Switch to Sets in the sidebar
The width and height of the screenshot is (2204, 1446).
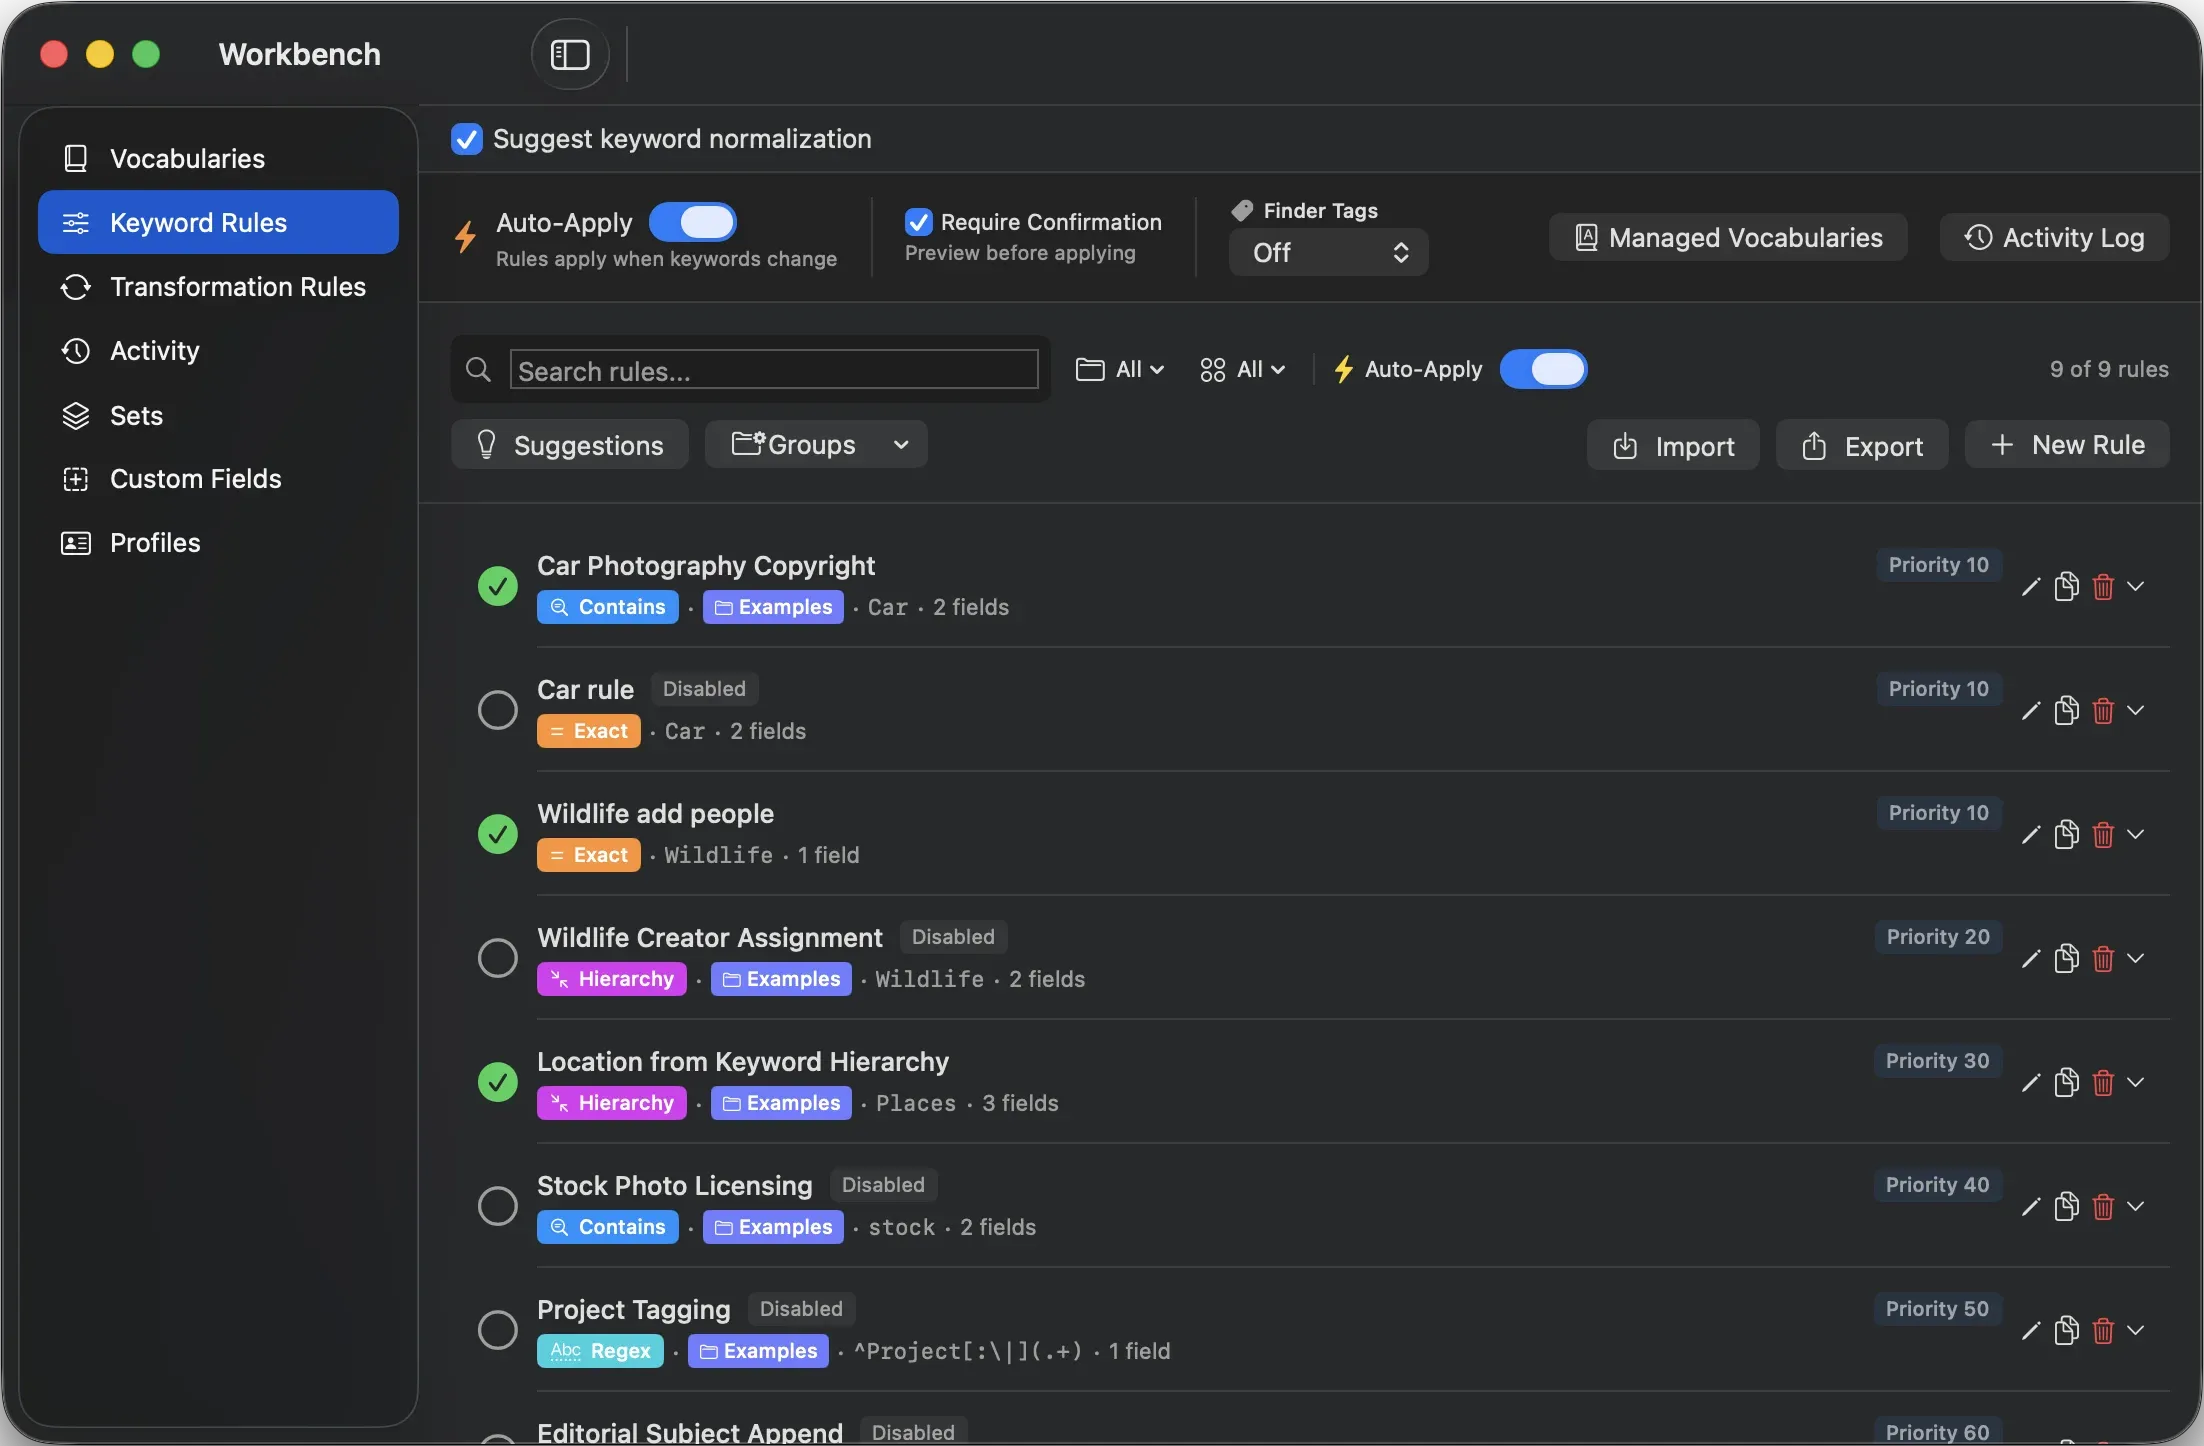(218, 415)
